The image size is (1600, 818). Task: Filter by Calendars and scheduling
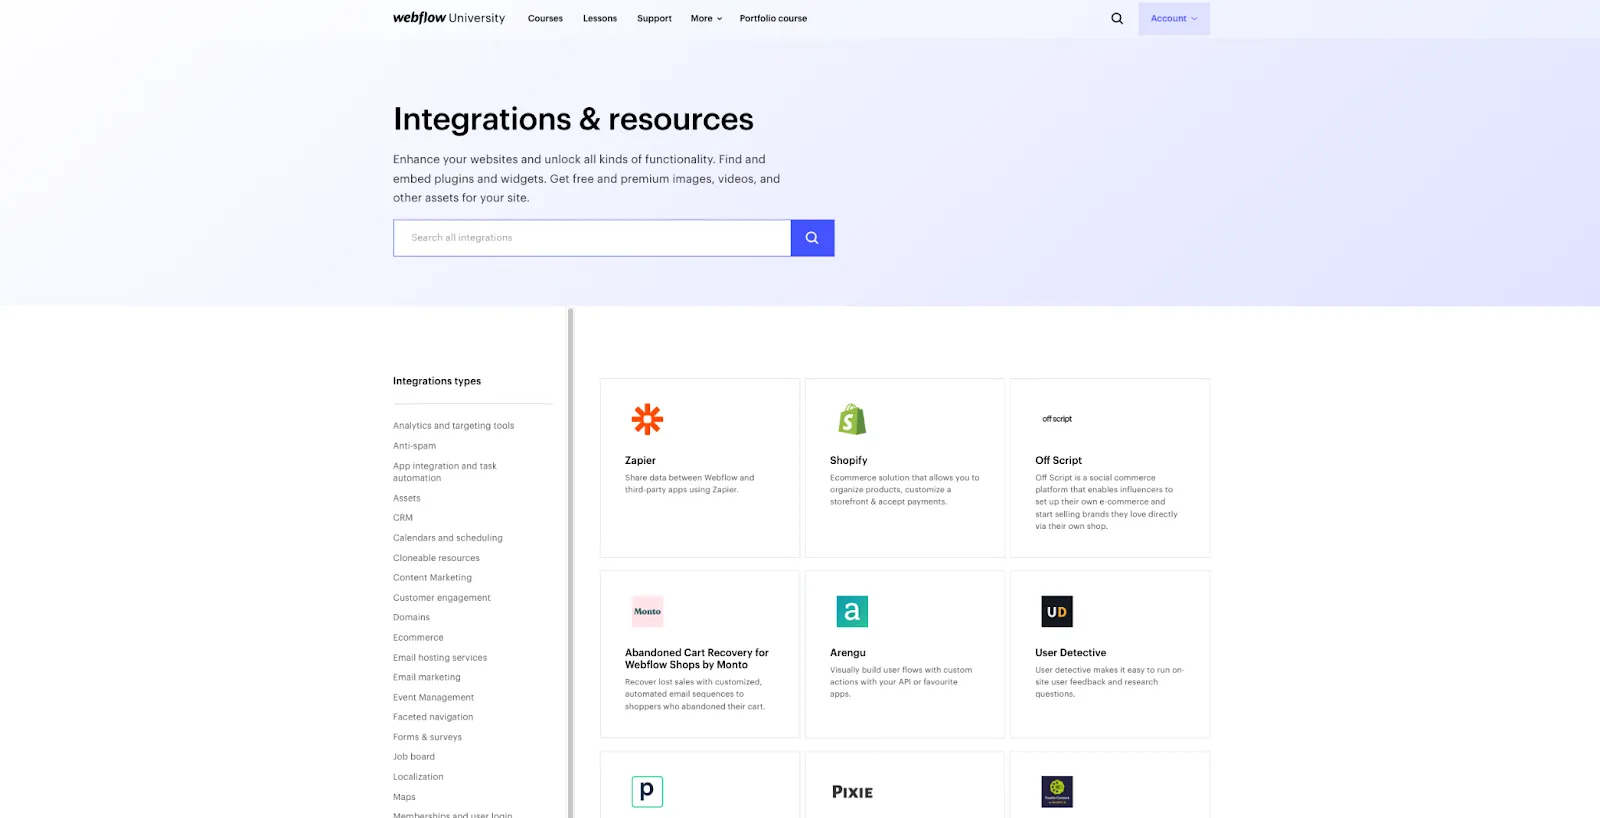click(x=448, y=538)
